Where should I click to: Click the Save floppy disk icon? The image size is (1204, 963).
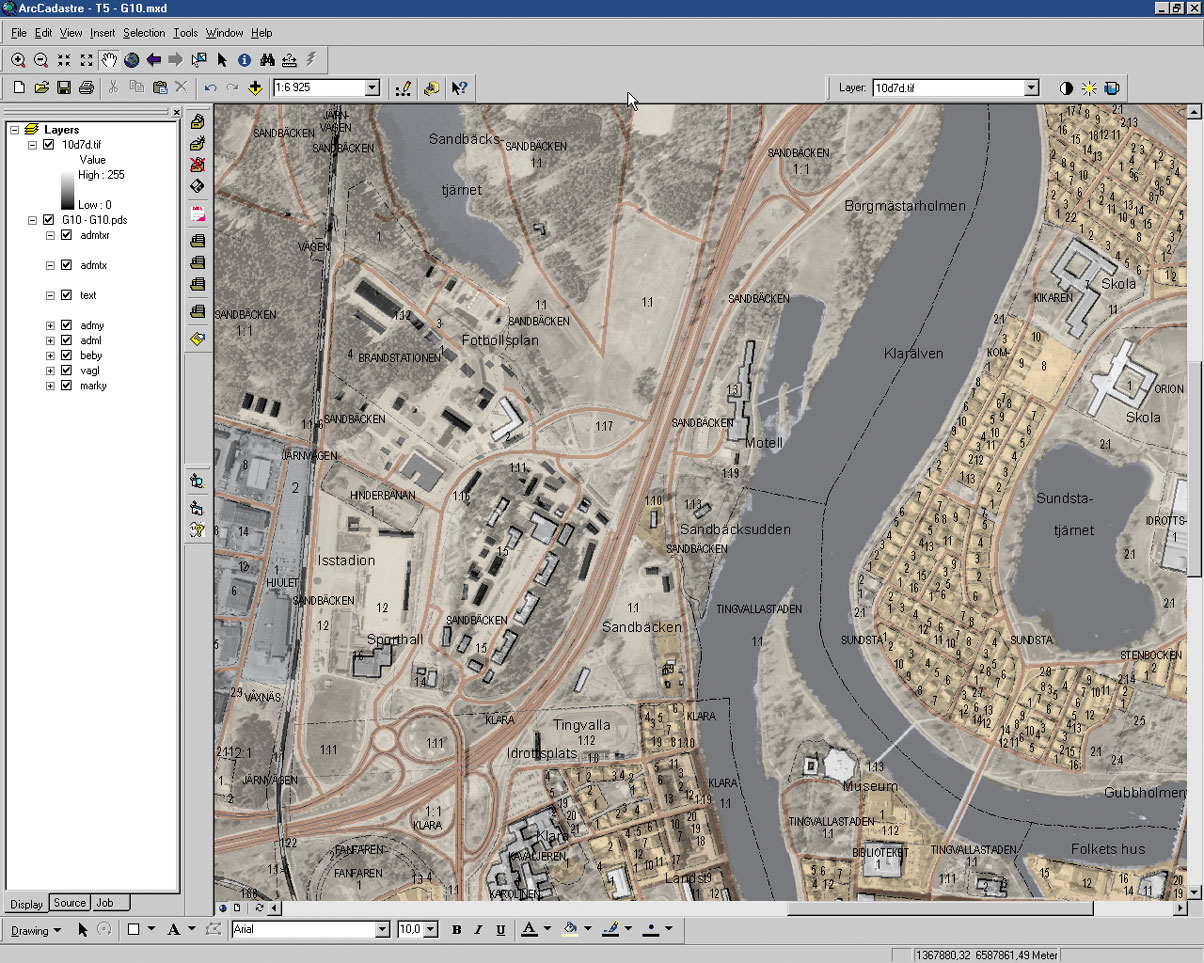coord(64,88)
